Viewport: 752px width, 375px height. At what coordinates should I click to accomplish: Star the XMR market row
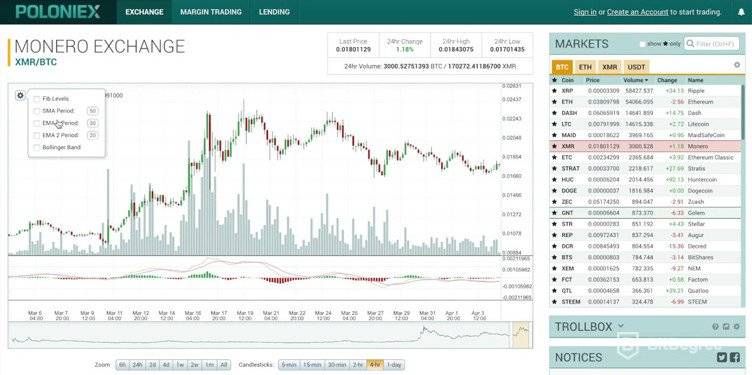click(x=554, y=146)
